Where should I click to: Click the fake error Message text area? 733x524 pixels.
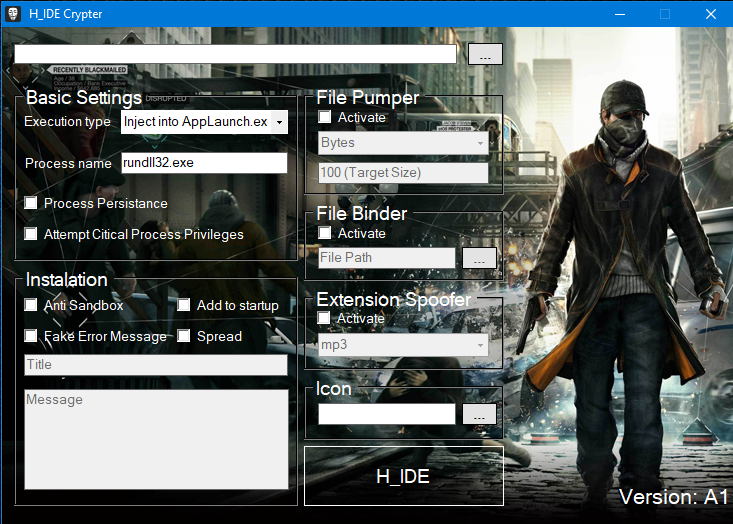(x=156, y=439)
